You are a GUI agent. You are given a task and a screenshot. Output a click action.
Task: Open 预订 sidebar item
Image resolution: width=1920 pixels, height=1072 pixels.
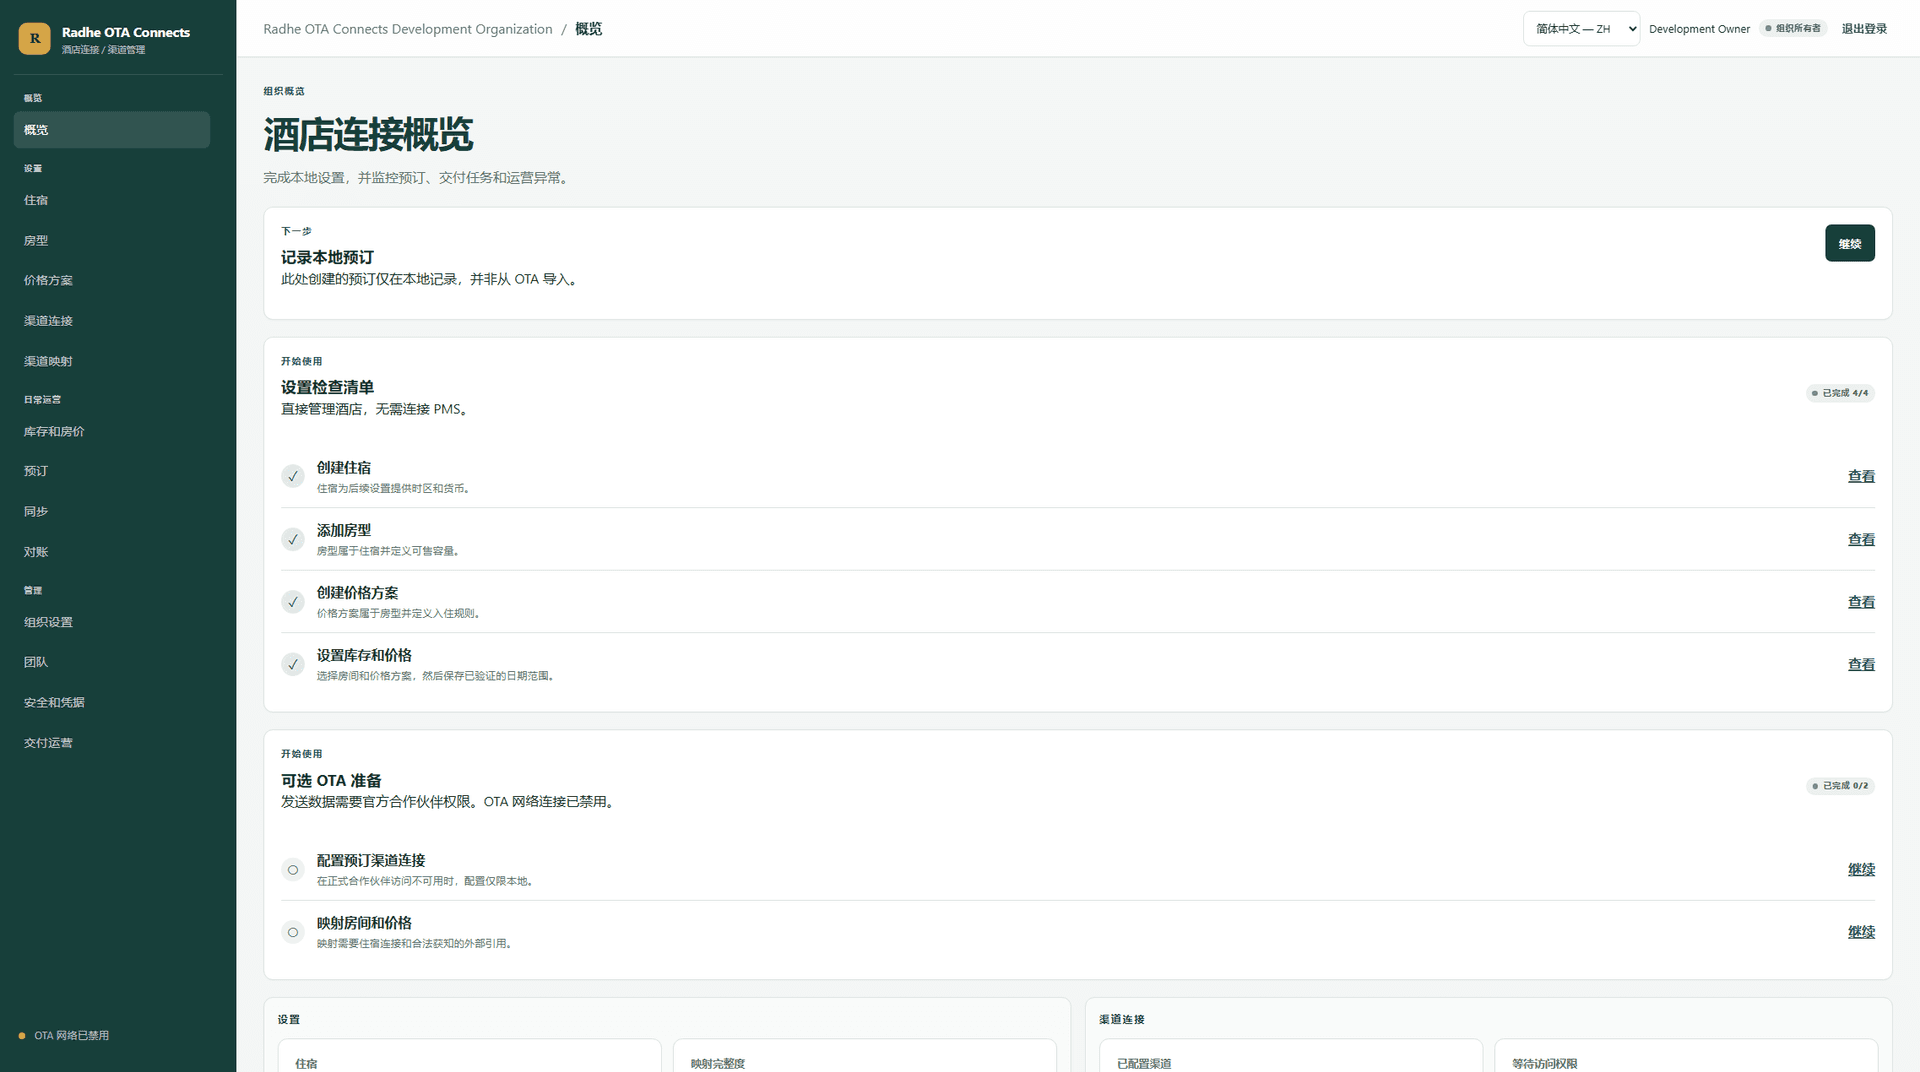(x=112, y=471)
